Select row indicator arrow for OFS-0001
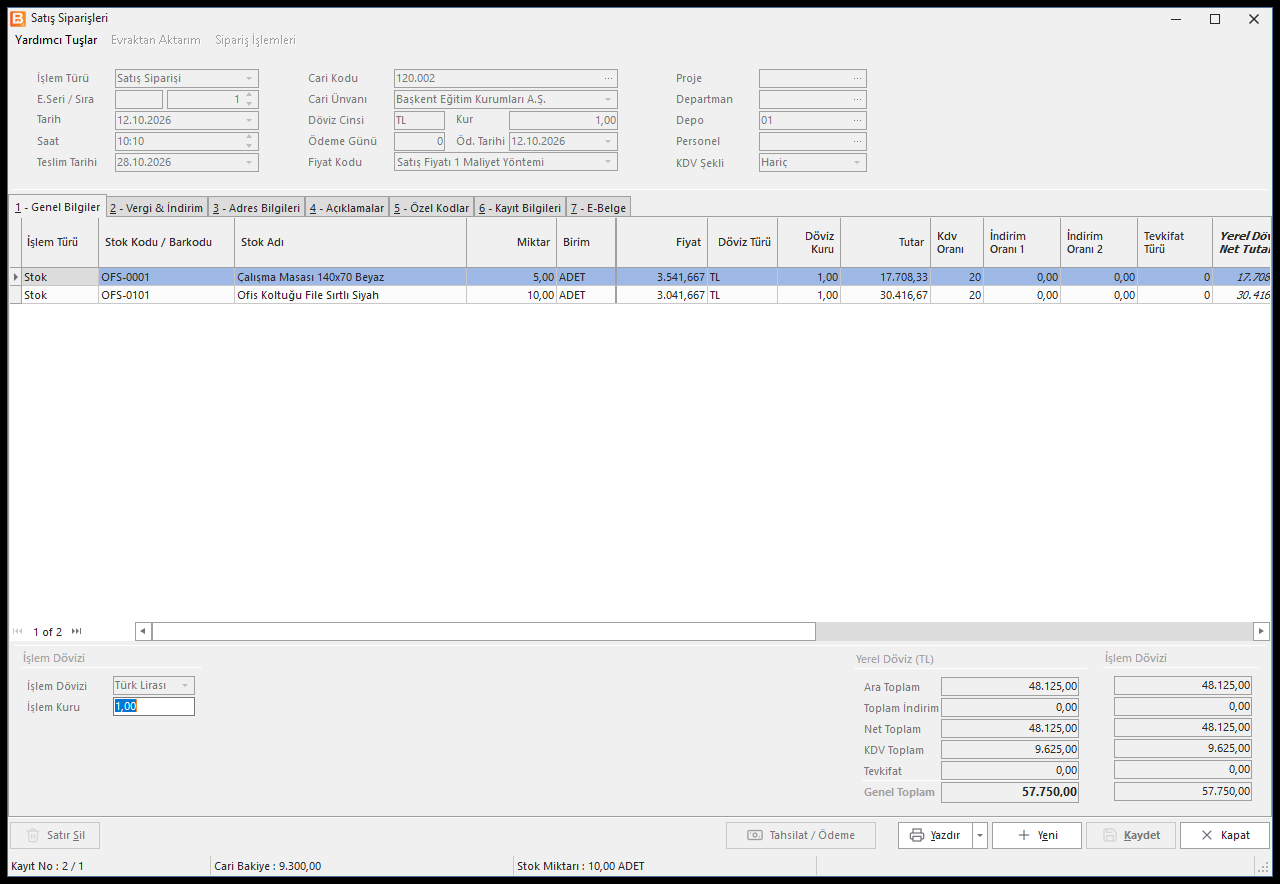The image size is (1280, 884). [x=15, y=277]
